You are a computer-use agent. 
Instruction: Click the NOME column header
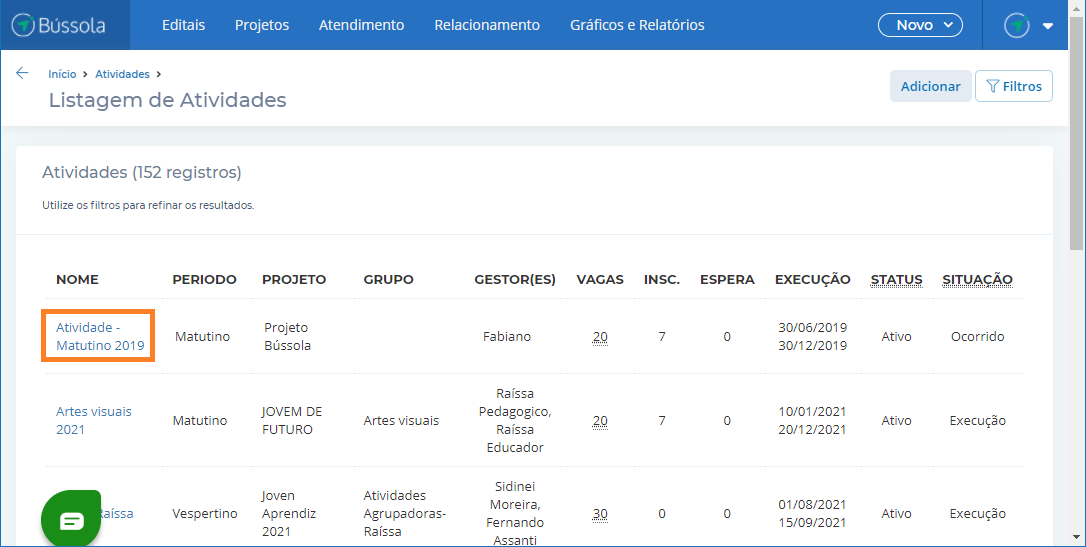[x=77, y=280]
